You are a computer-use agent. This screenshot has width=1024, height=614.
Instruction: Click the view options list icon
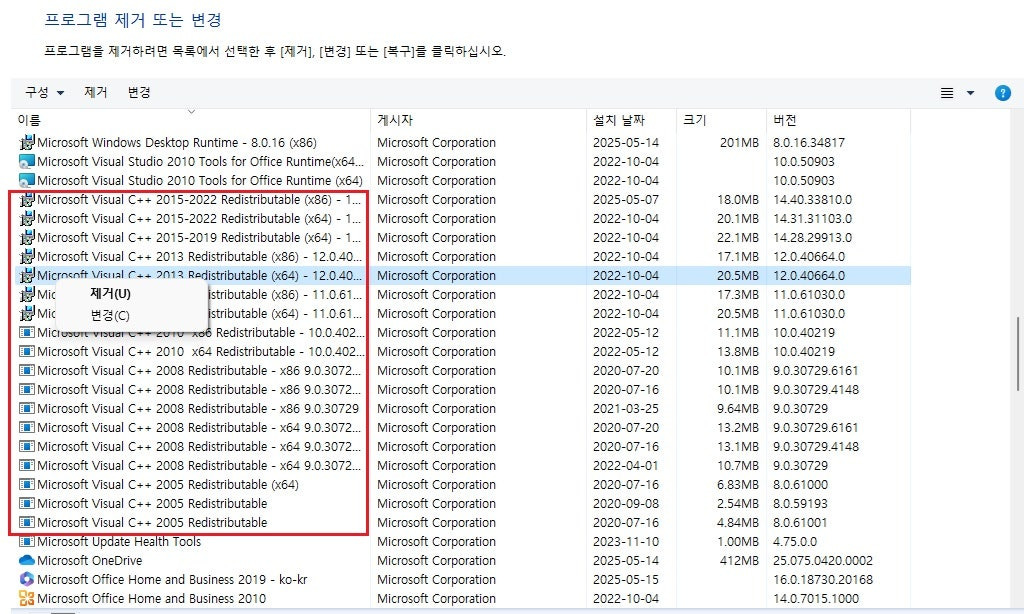pyautogui.click(x=947, y=93)
